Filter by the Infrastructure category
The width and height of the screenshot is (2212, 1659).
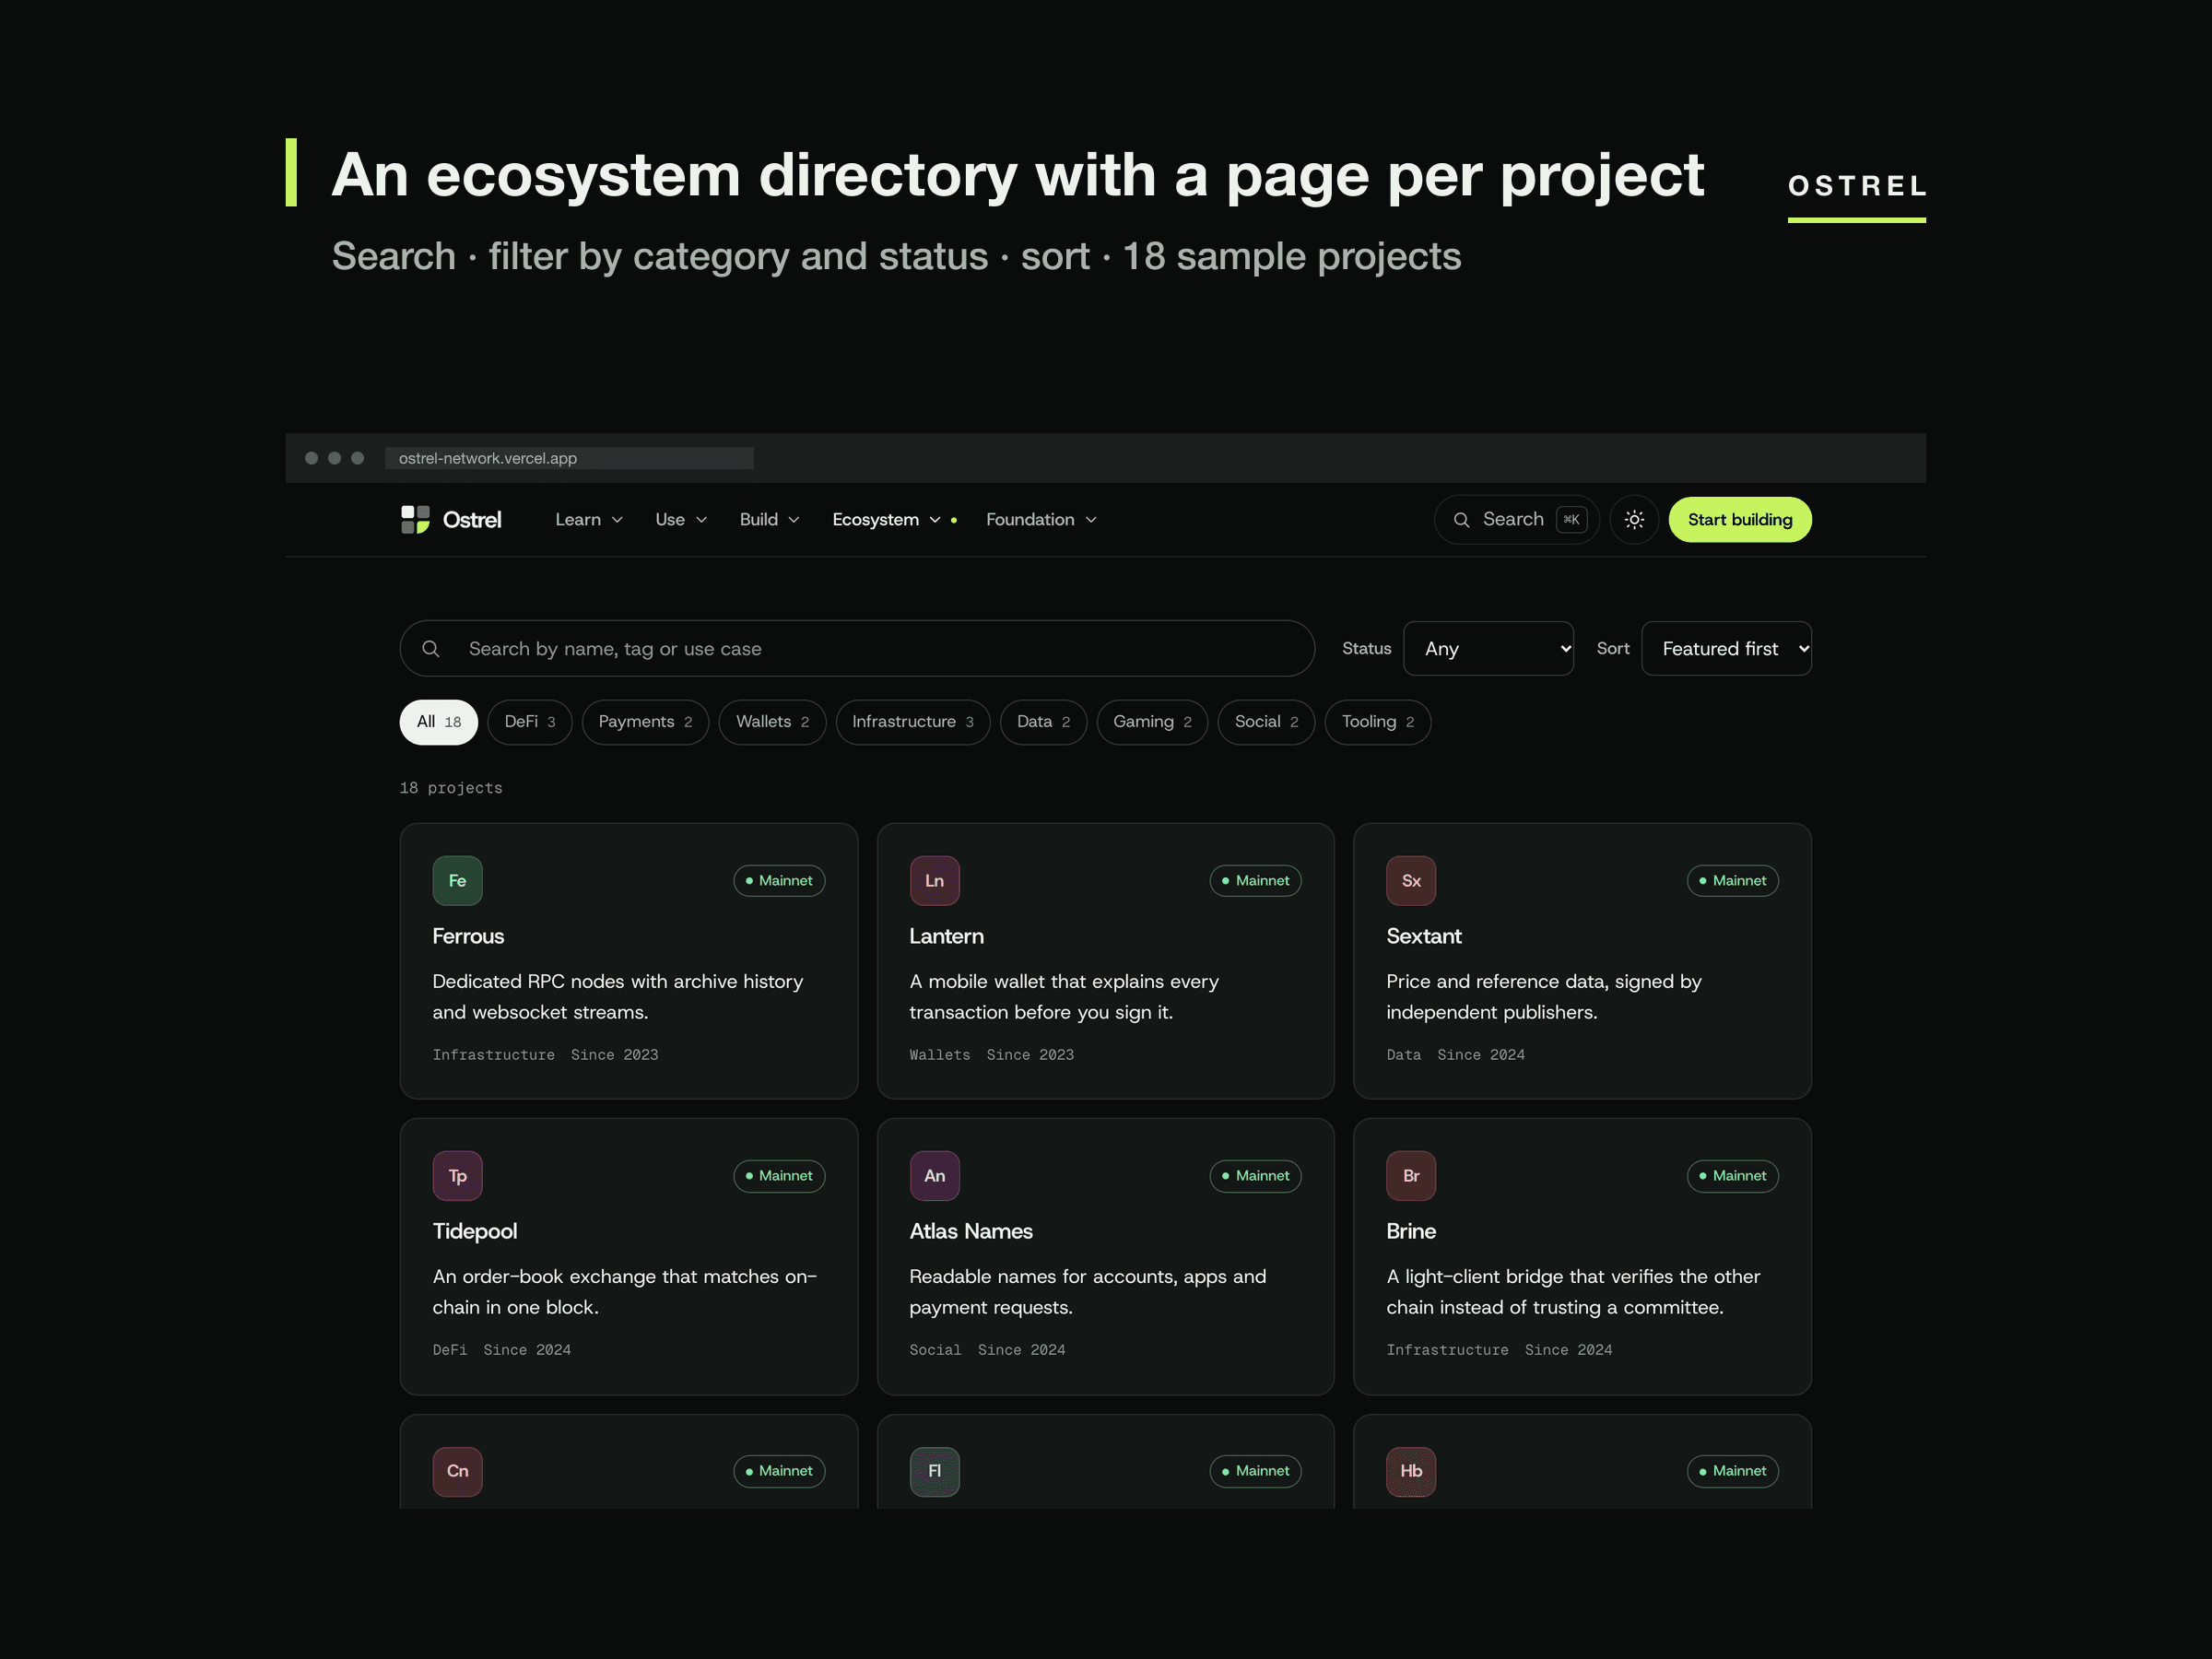912,721
